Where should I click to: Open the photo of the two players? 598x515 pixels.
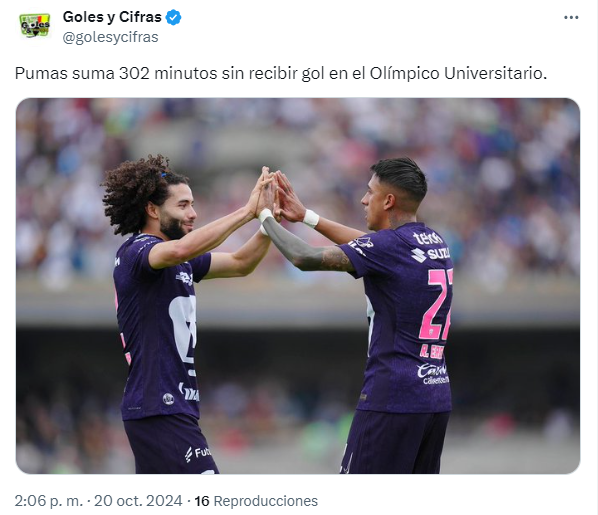(x=298, y=286)
